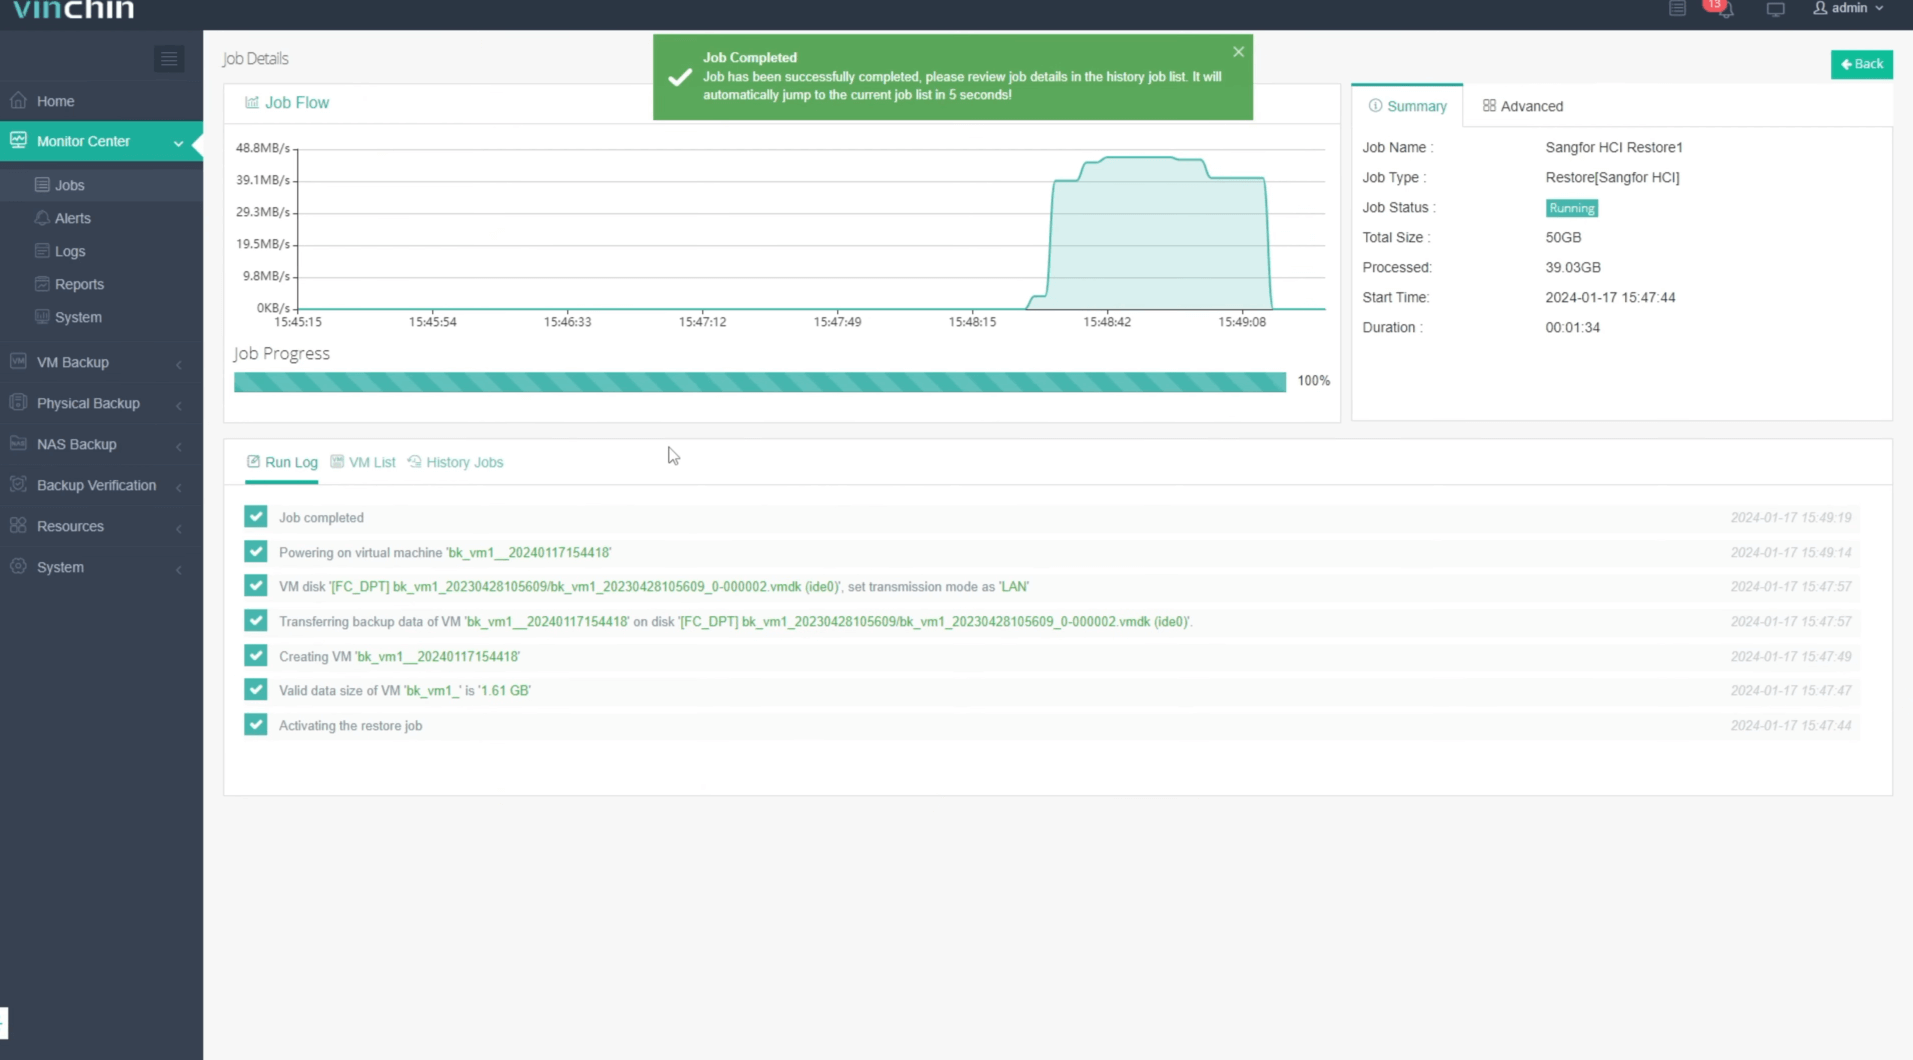Toggle checkbox for 'Transferring backup data' entry
Image resolution: width=1913 pixels, height=1060 pixels.
pos(256,621)
